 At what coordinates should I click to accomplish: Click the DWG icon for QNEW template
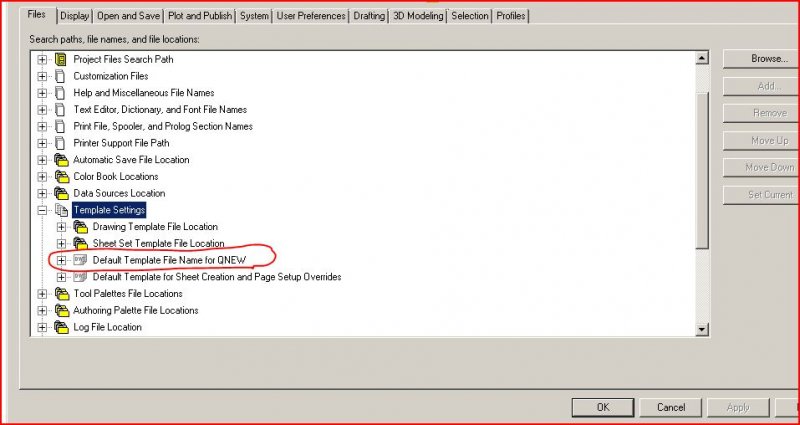click(80, 260)
